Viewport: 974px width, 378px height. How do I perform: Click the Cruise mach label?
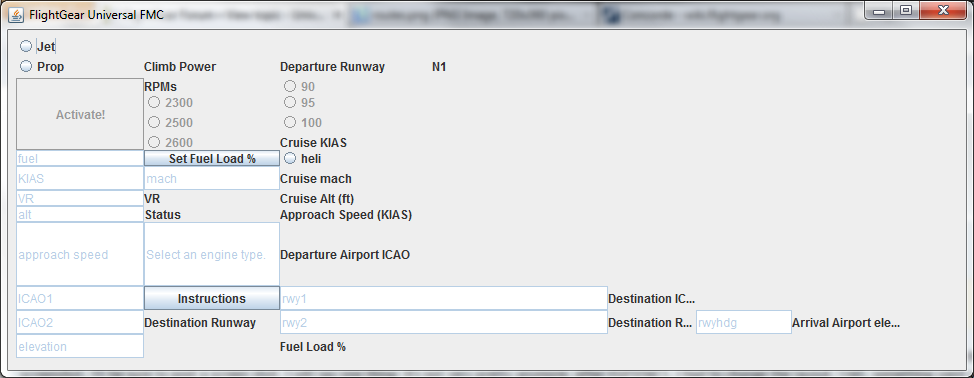[x=316, y=179]
